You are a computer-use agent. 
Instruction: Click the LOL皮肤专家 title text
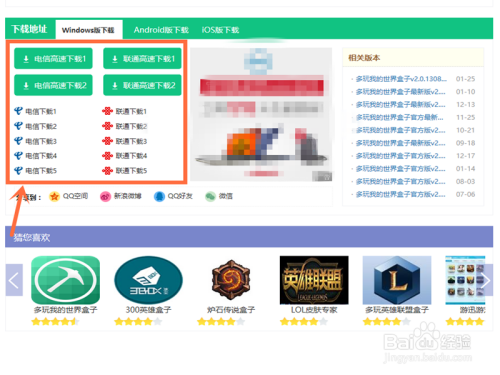pos(314,310)
